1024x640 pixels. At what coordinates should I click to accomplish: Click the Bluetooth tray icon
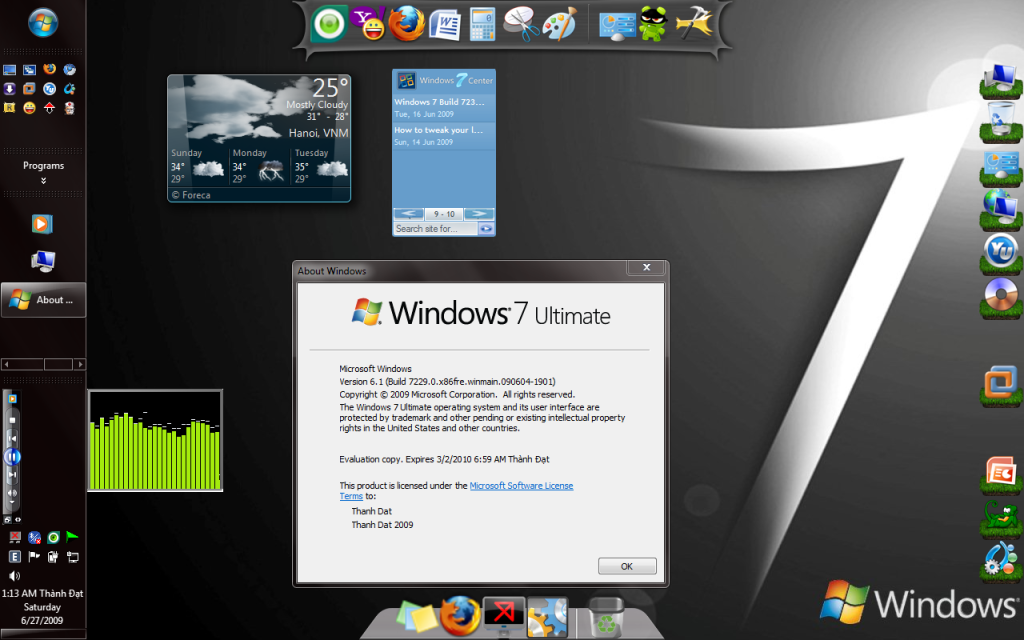pos(35,537)
